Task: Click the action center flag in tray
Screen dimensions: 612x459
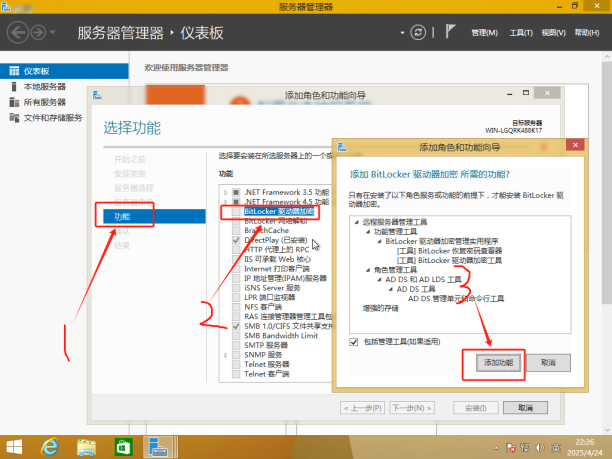Action: [x=511, y=448]
